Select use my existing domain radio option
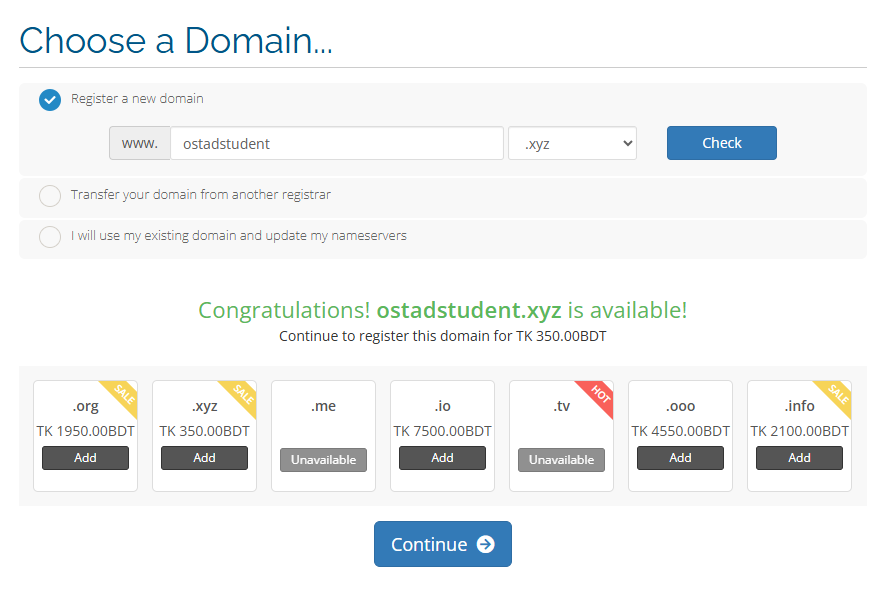 50,237
